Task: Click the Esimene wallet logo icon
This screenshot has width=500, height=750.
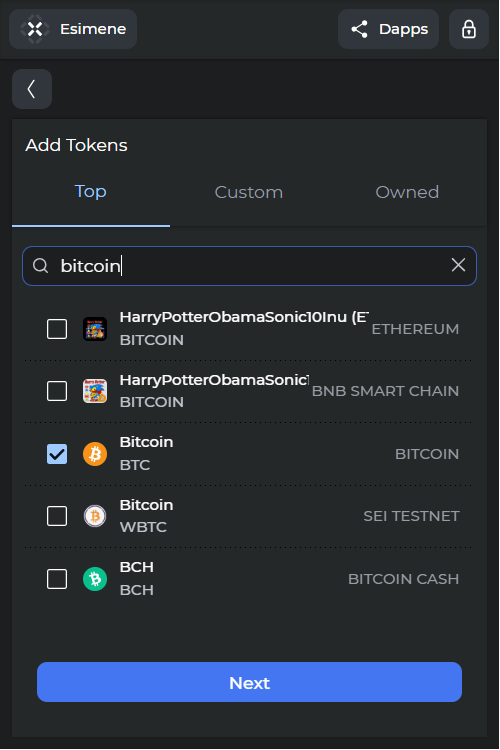Action: [x=34, y=29]
